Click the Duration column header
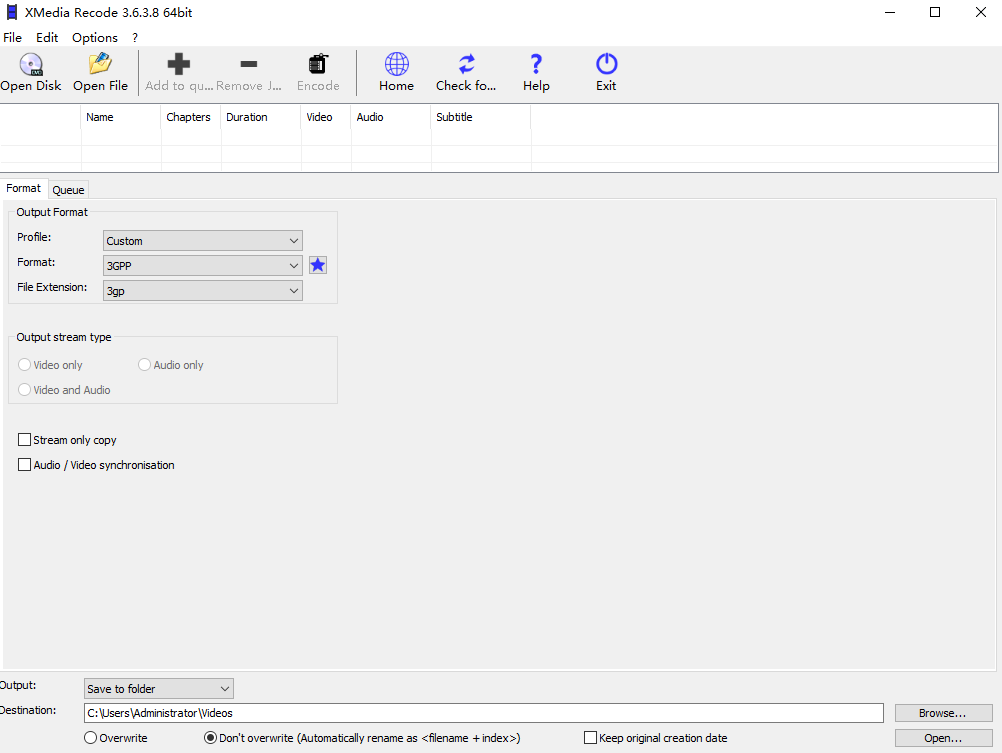The image size is (1002, 753). [261, 117]
